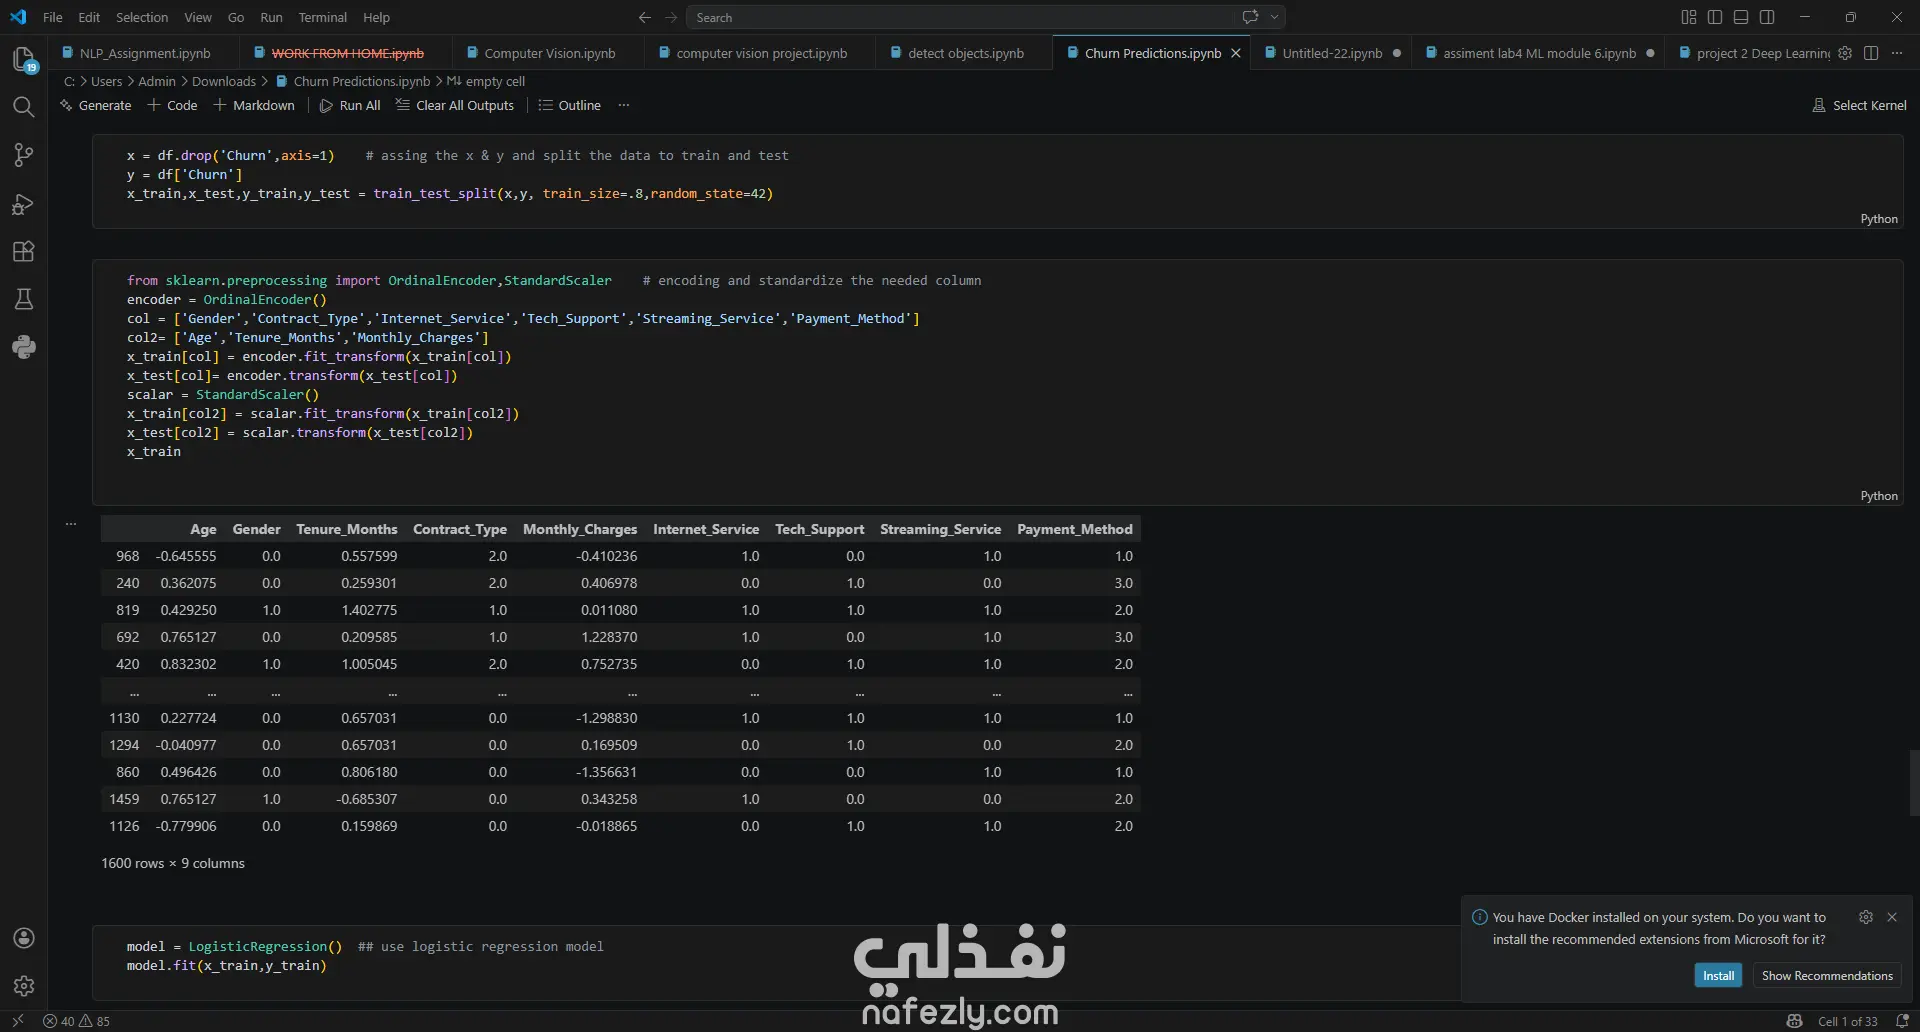The image size is (1920, 1032).
Task: Open the Copilot status icon in status bar
Action: pyautogui.click(x=1795, y=1021)
